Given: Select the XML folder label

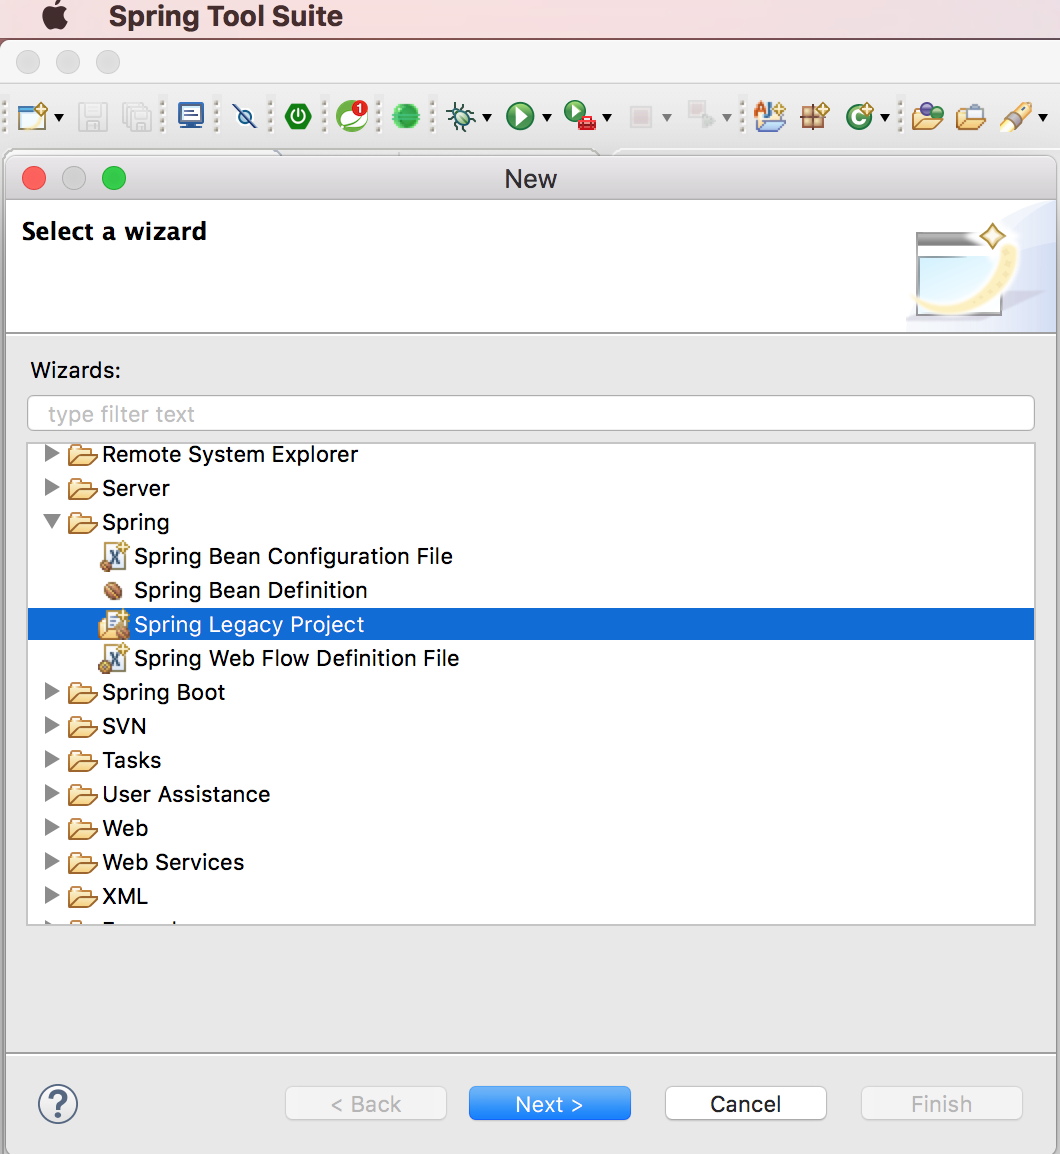Looking at the screenshot, I should click(x=125, y=896).
